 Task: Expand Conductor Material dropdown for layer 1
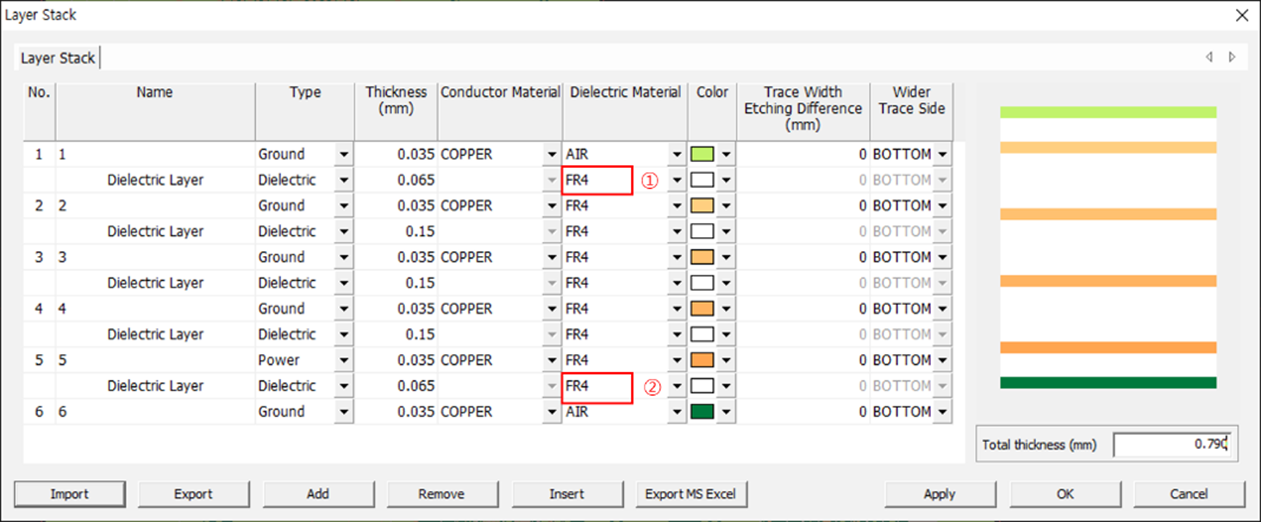coord(551,155)
